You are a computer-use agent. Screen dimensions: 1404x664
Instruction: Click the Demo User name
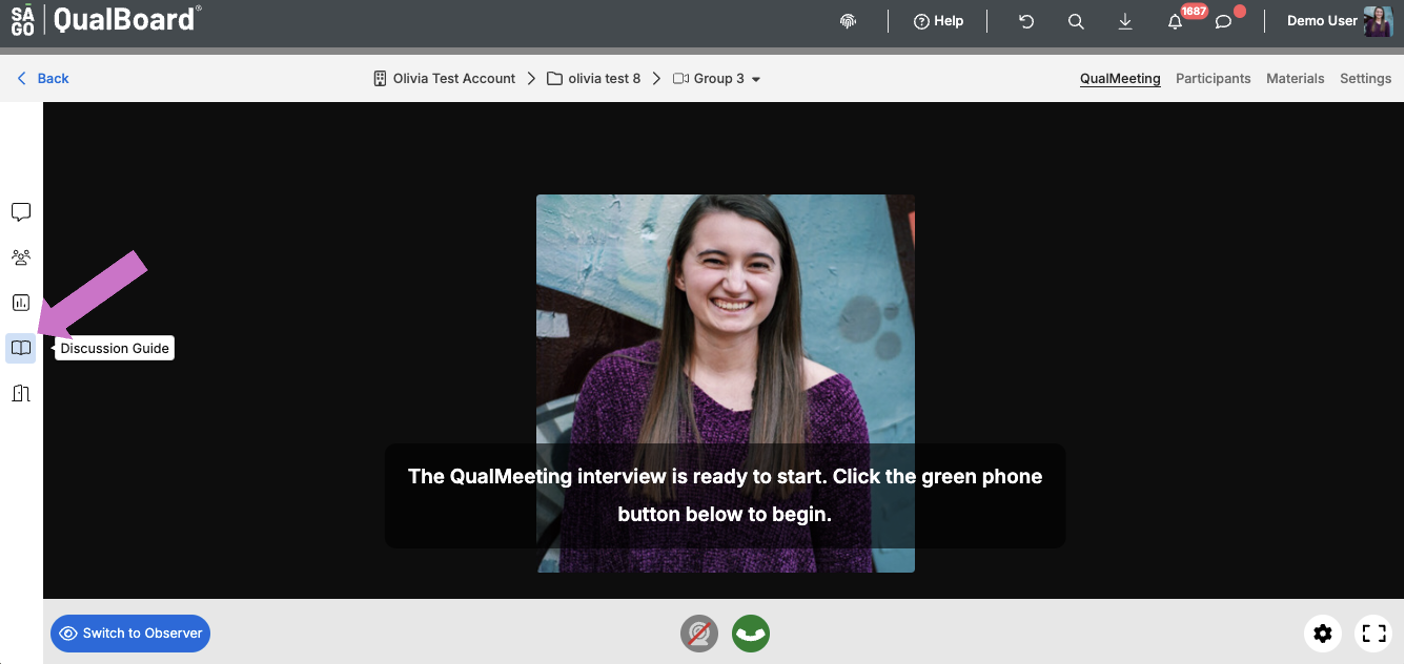point(1322,21)
